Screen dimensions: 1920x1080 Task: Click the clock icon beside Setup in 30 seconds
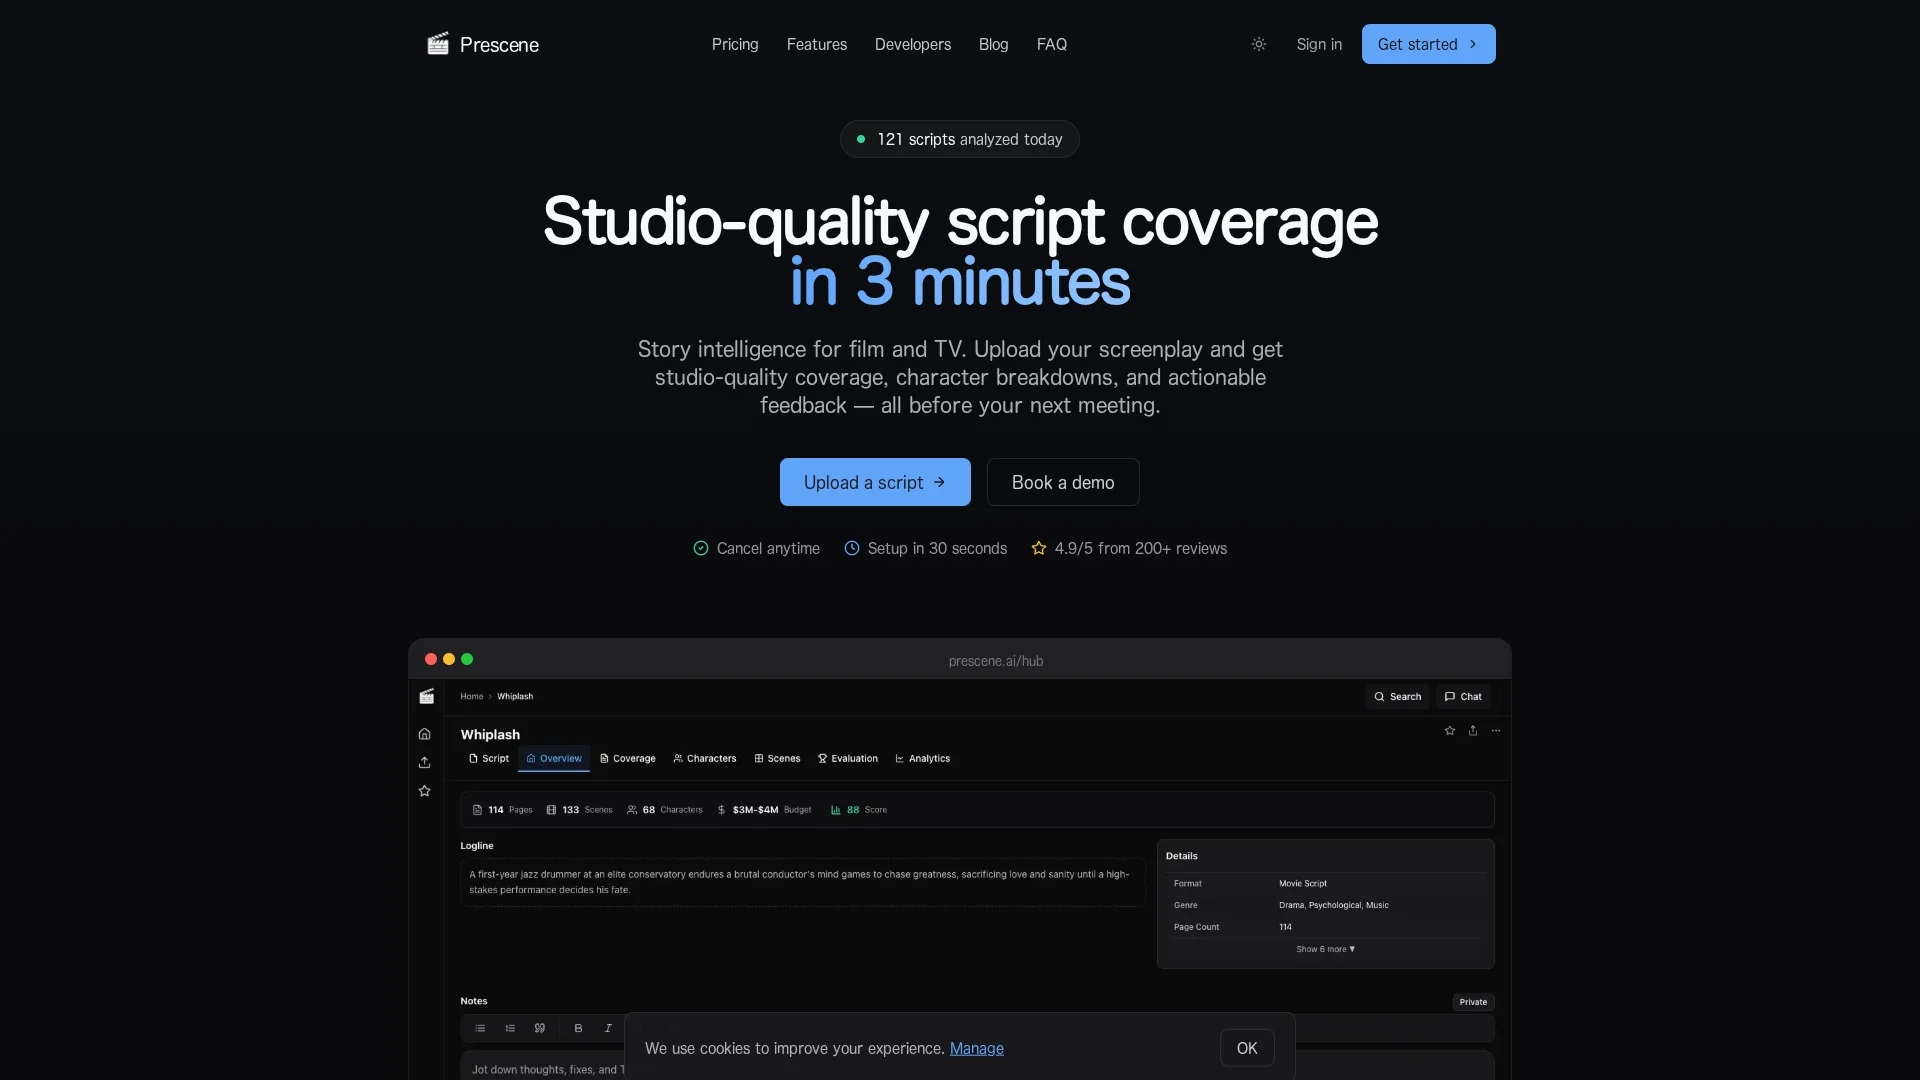(x=852, y=548)
